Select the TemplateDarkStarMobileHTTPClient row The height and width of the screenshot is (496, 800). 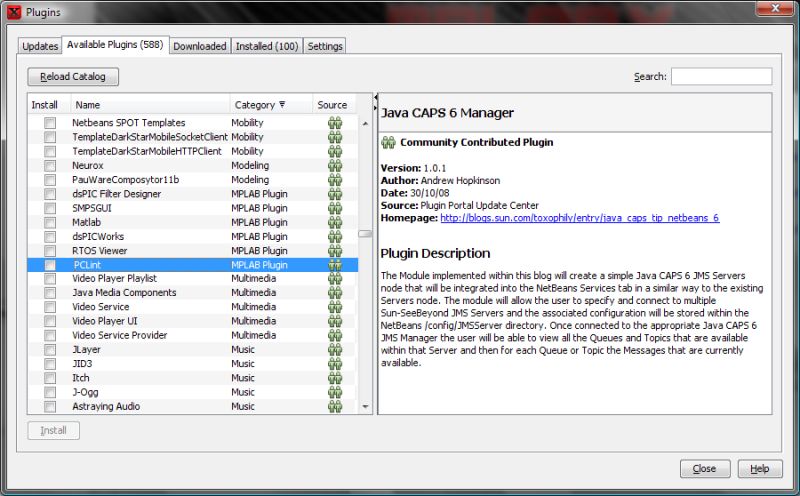(193, 151)
